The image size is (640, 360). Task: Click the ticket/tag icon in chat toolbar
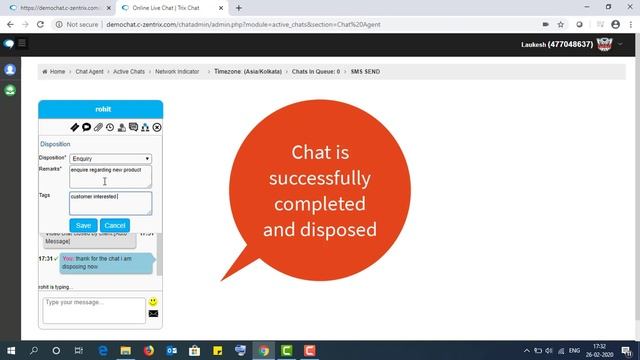point(74,127)
